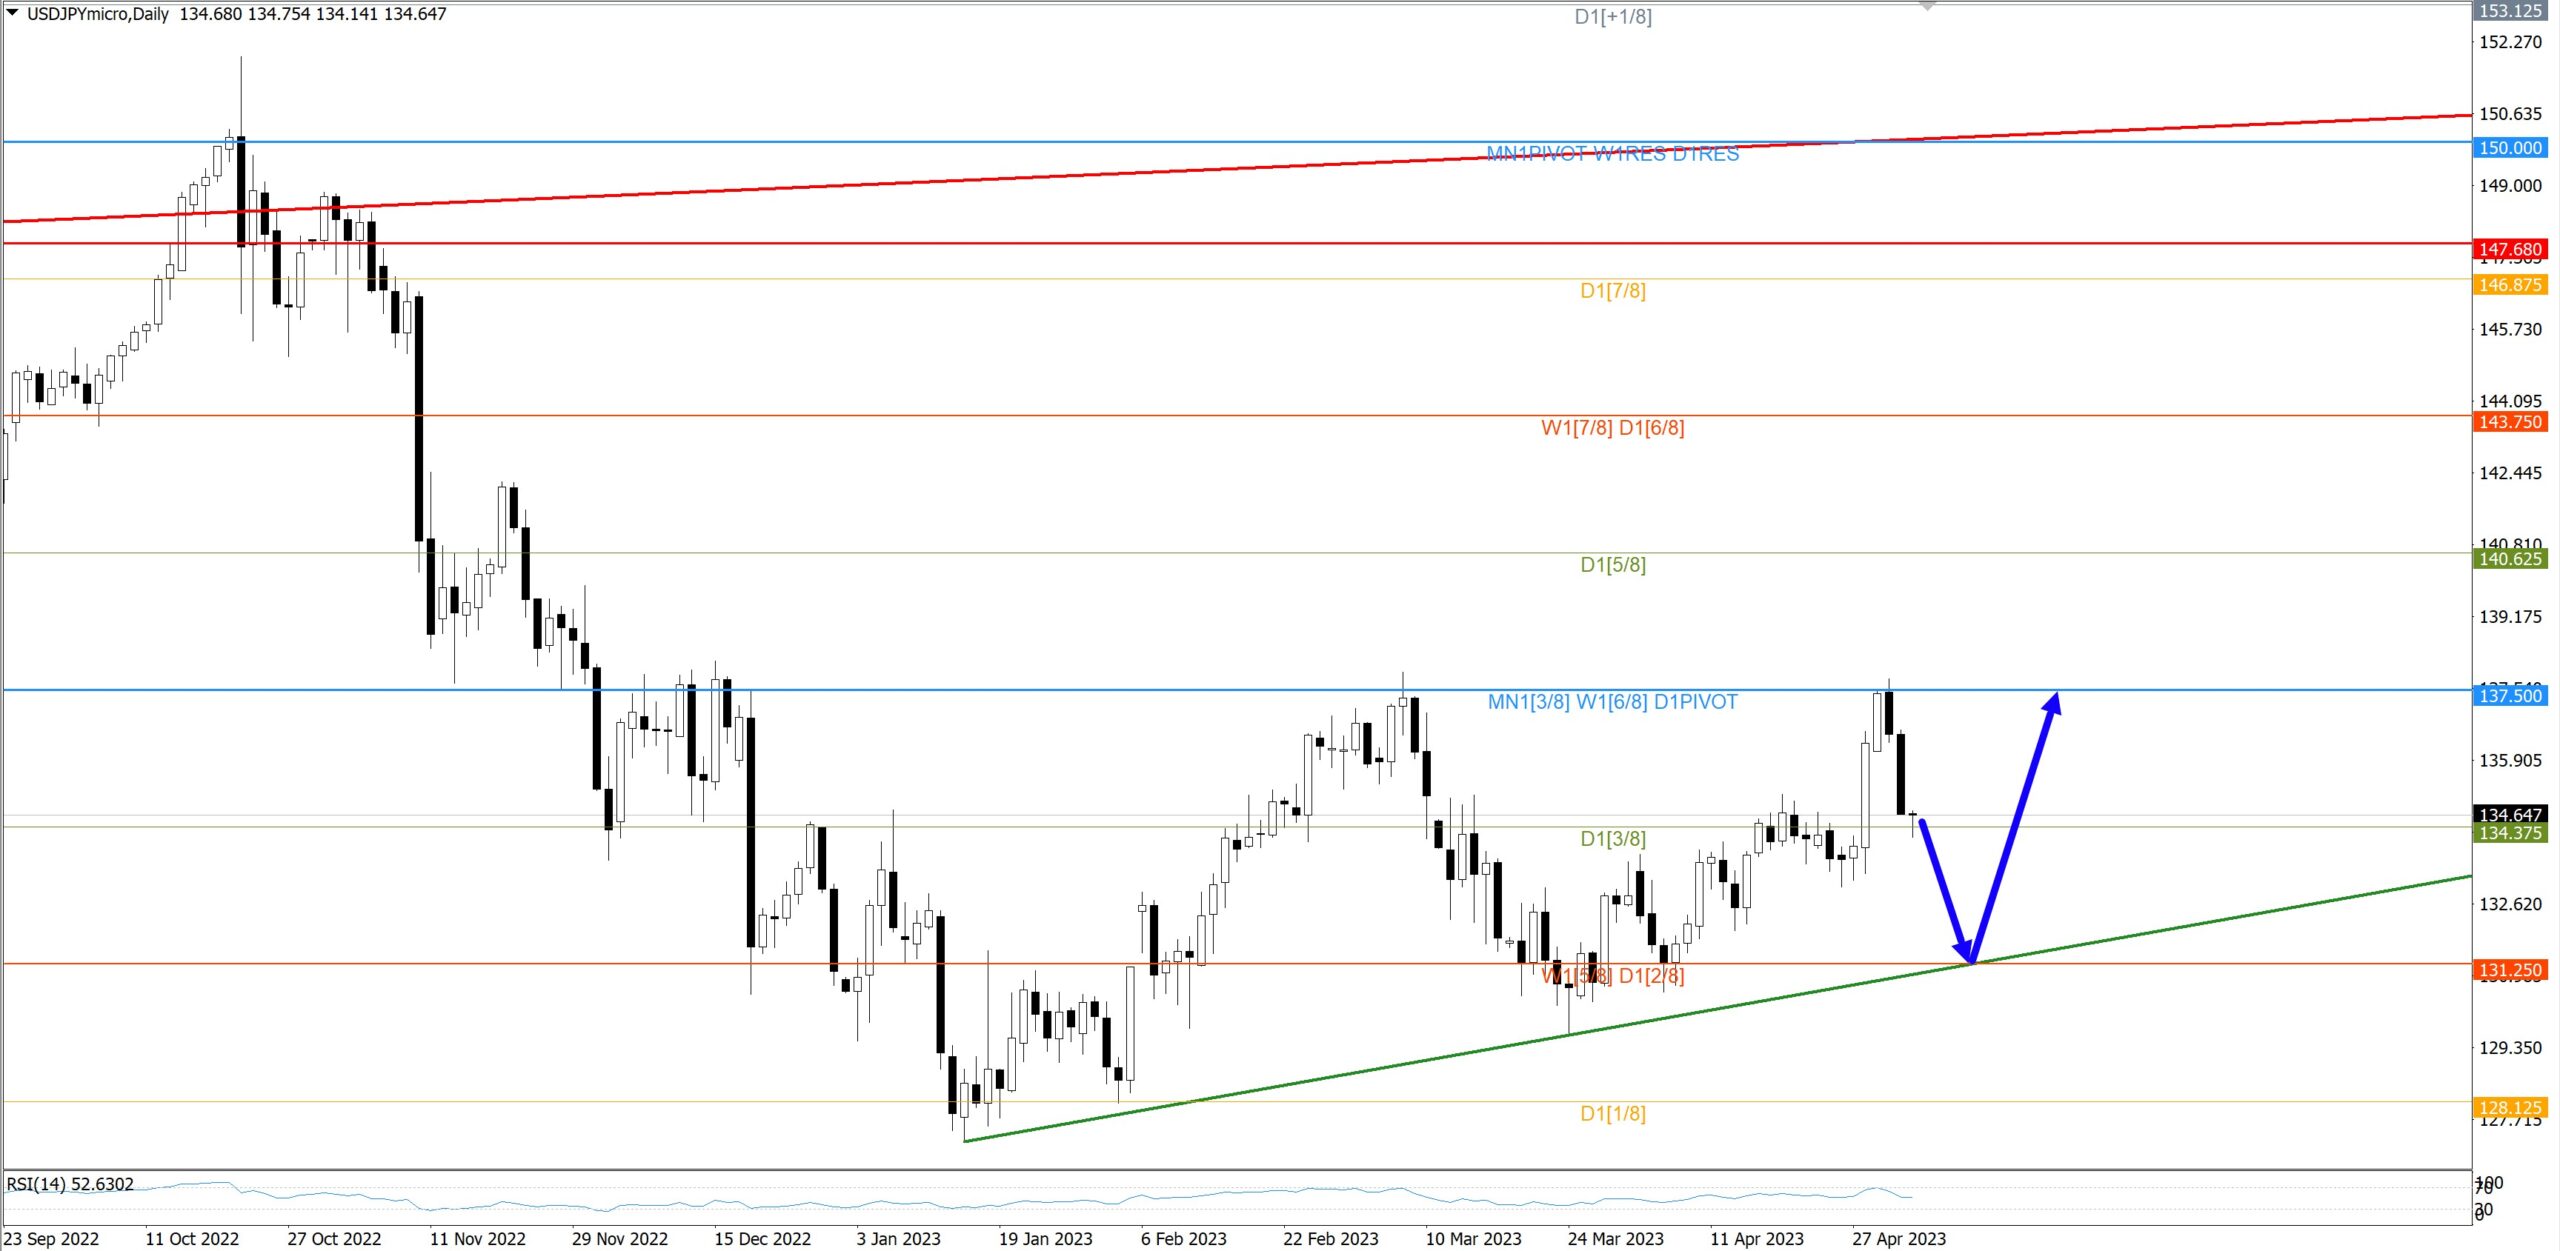
Task: Click the 11 Oct 2022 date label
Action: [192, 1239]
